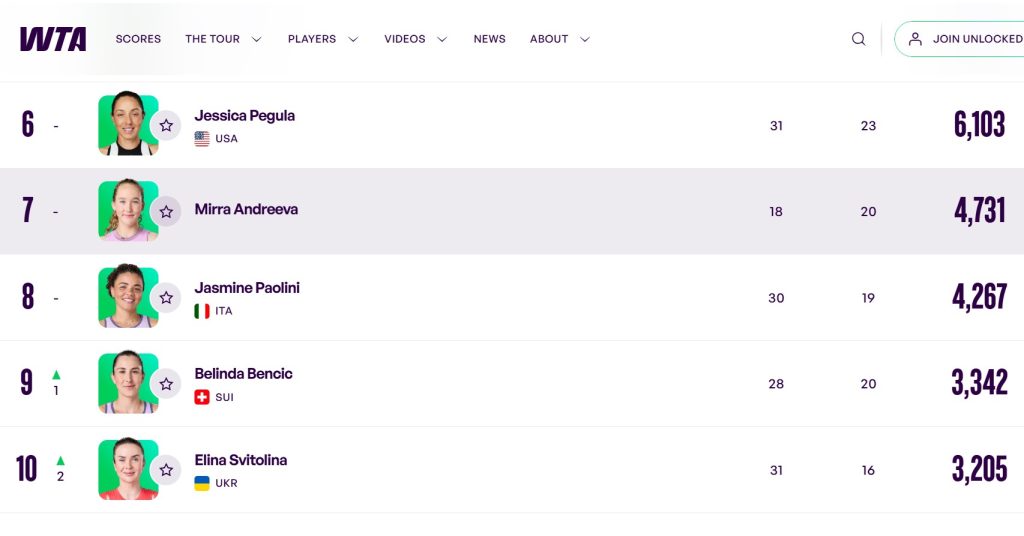
Task: Click the Italy flag under Jasmine Paolini
Action: pyautogui.click(x=202, y=311)
